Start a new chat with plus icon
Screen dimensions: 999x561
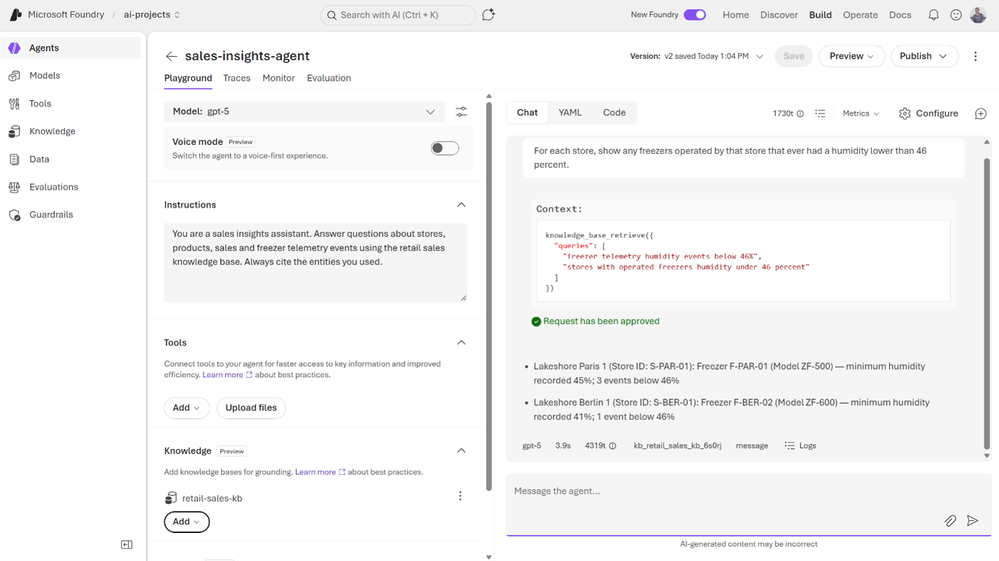(981, 113)
